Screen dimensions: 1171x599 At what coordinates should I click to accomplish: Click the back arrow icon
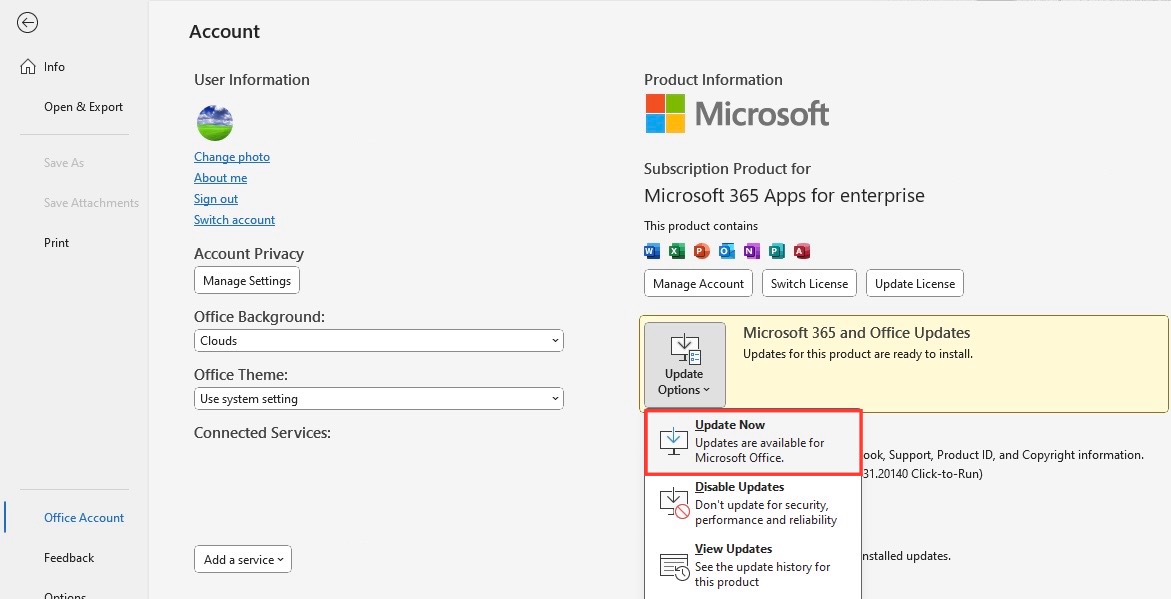tap(28, 23)
